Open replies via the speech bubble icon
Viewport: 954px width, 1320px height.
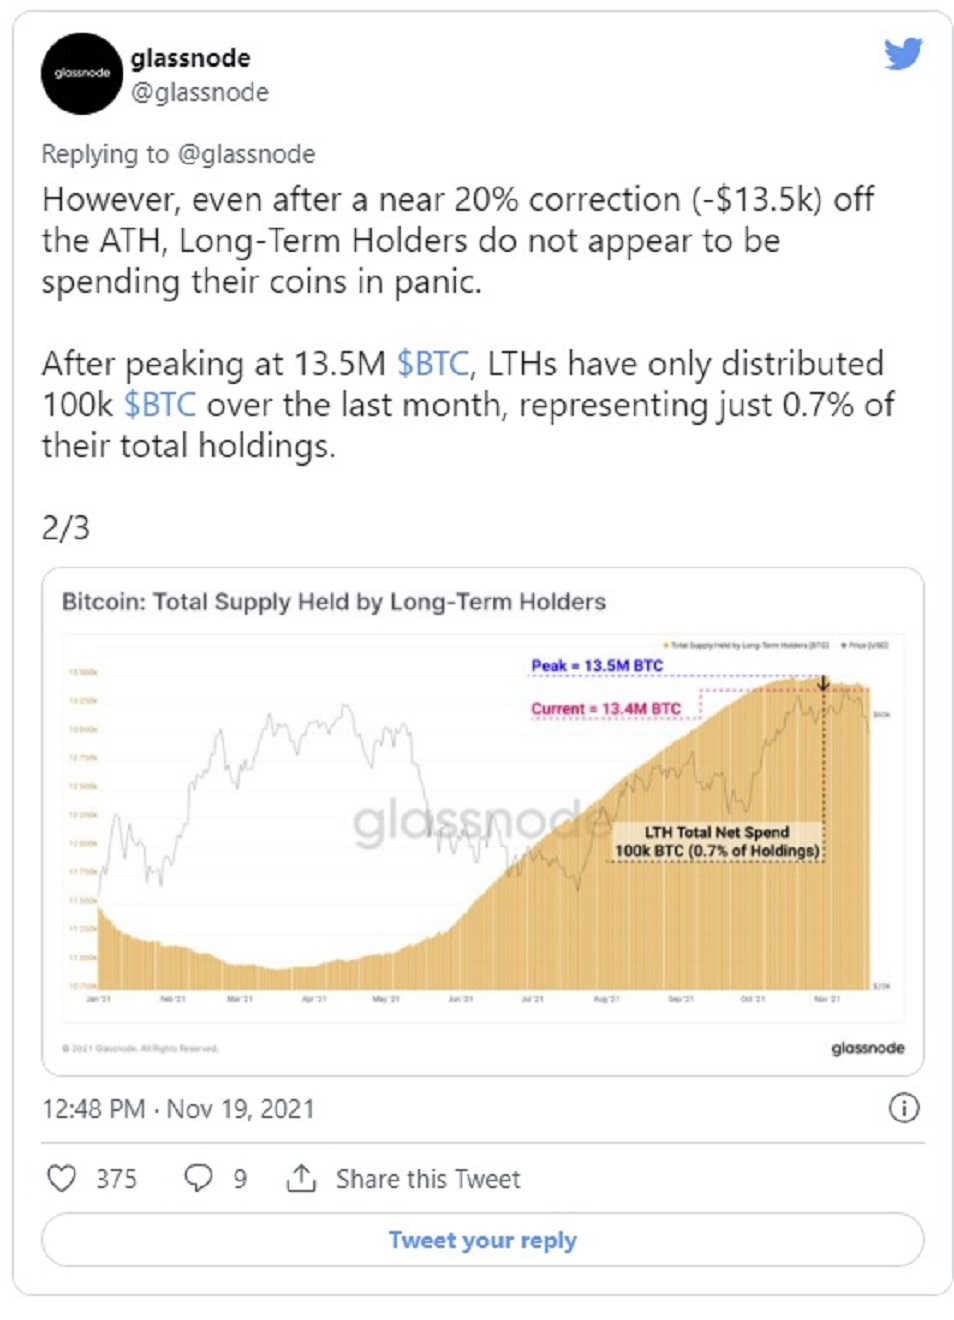coord(198,1178)
